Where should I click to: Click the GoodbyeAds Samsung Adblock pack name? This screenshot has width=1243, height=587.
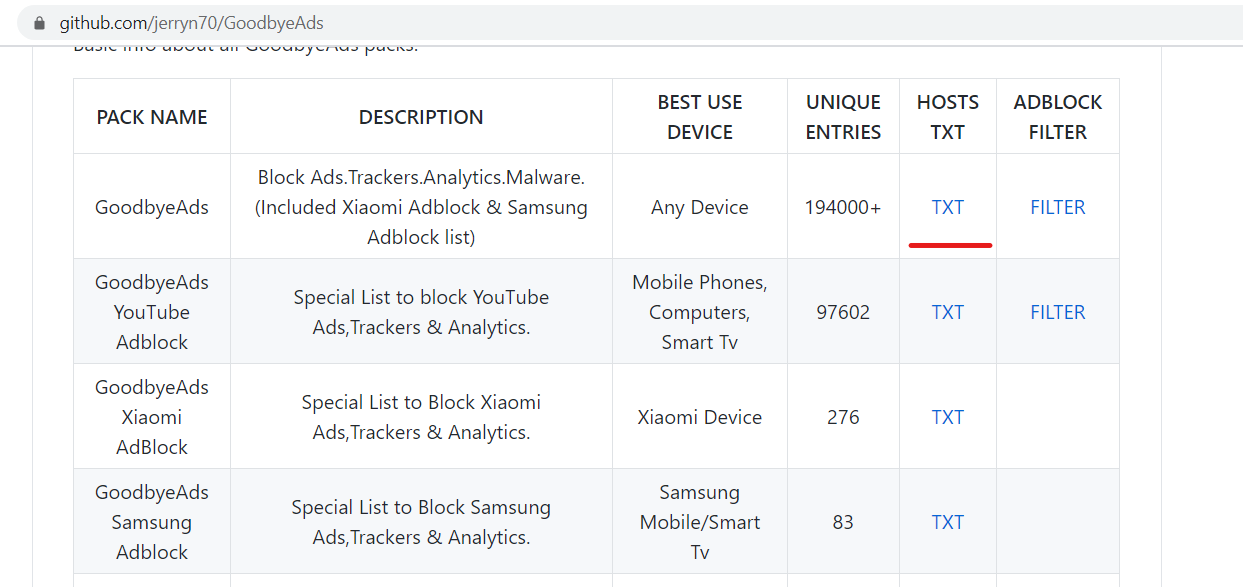(152, 522)
